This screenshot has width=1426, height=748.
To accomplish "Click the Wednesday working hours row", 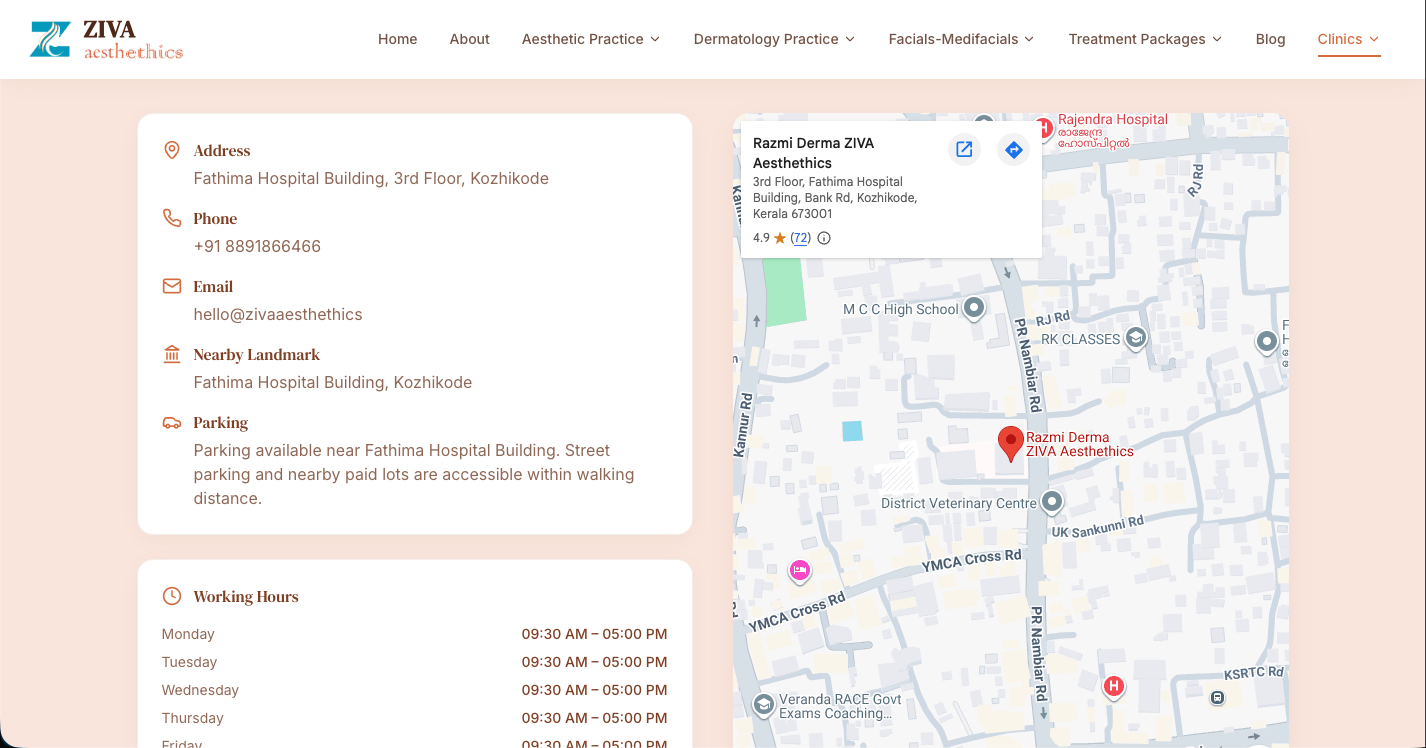I will [414, 690].
